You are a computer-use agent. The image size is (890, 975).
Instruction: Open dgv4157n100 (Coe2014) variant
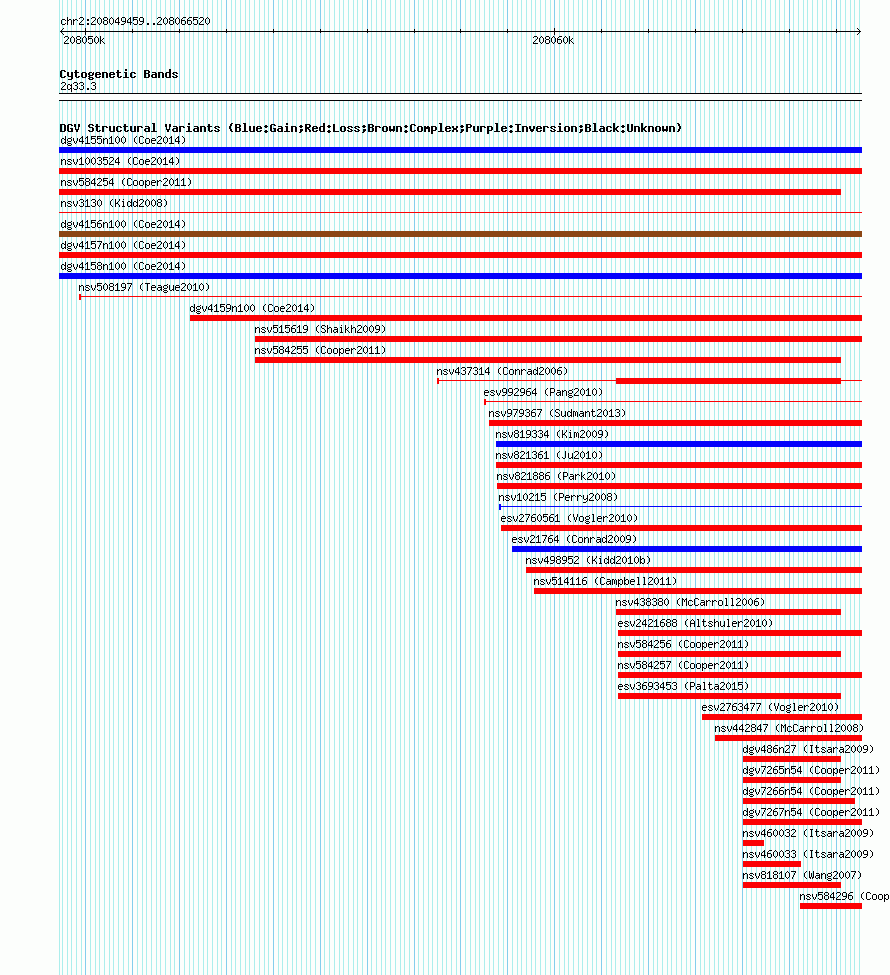[123, 246]
